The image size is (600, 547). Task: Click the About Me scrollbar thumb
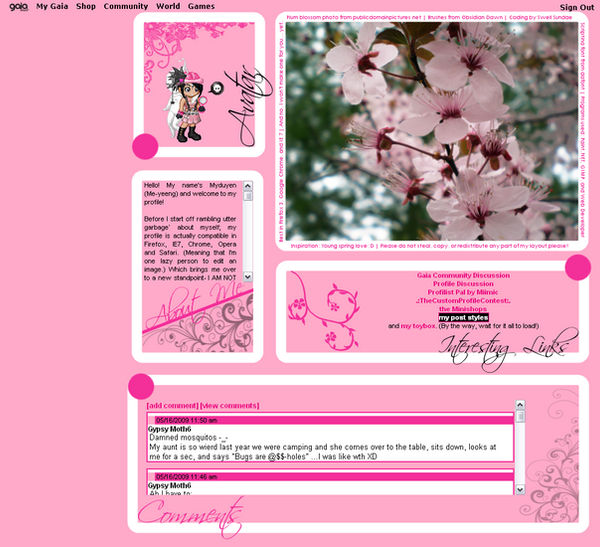pos(248,196)
